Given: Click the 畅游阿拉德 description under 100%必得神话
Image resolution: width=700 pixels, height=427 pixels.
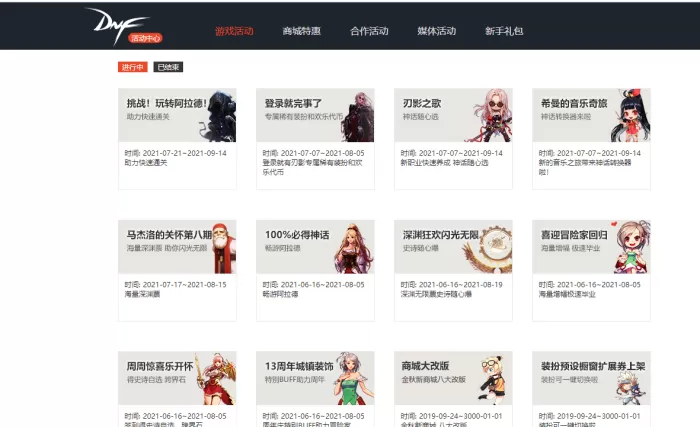Looking at the screenshot, I should [280, 294].
